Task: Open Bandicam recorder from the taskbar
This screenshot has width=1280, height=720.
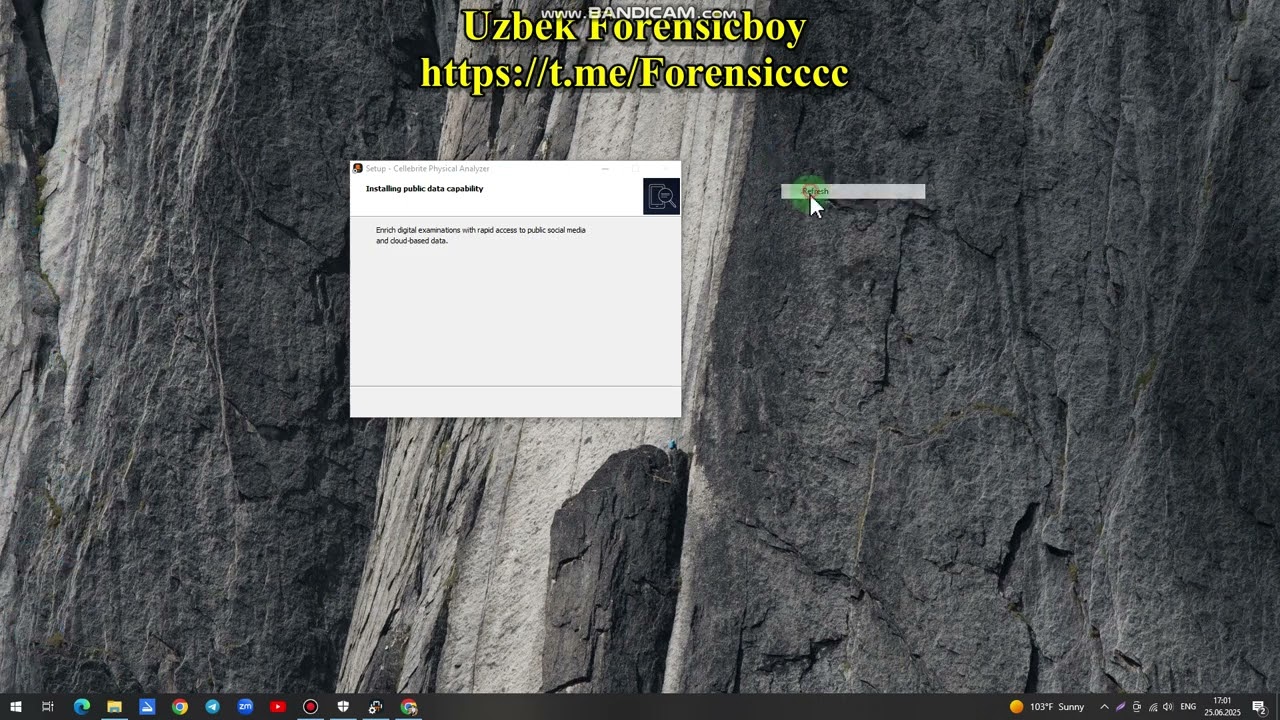Action: coord(310,707)
